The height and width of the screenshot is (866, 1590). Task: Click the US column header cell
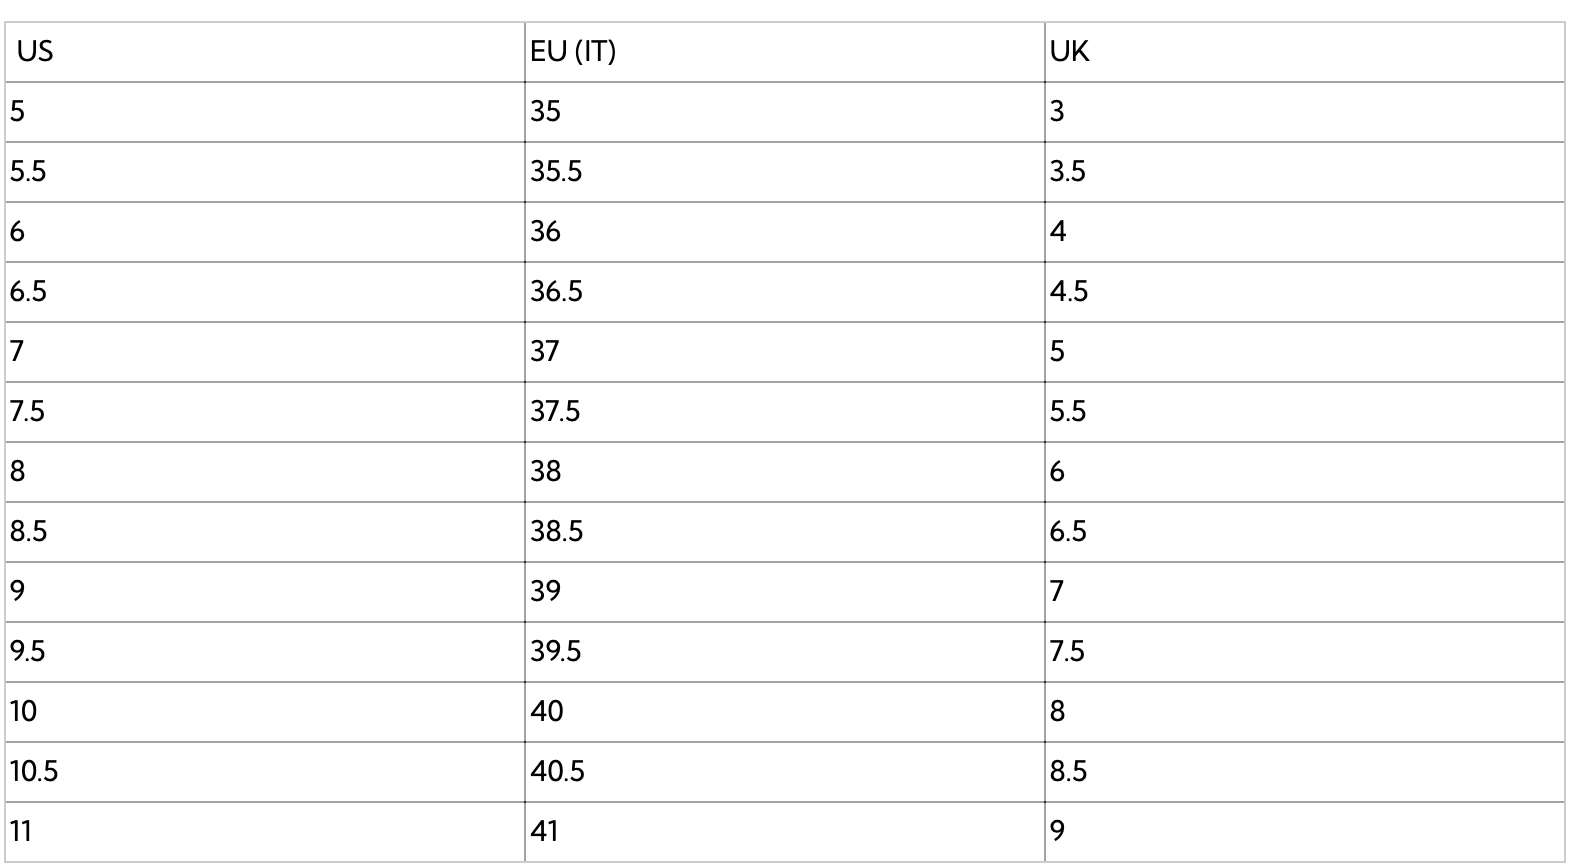click(x=35, y=52)
